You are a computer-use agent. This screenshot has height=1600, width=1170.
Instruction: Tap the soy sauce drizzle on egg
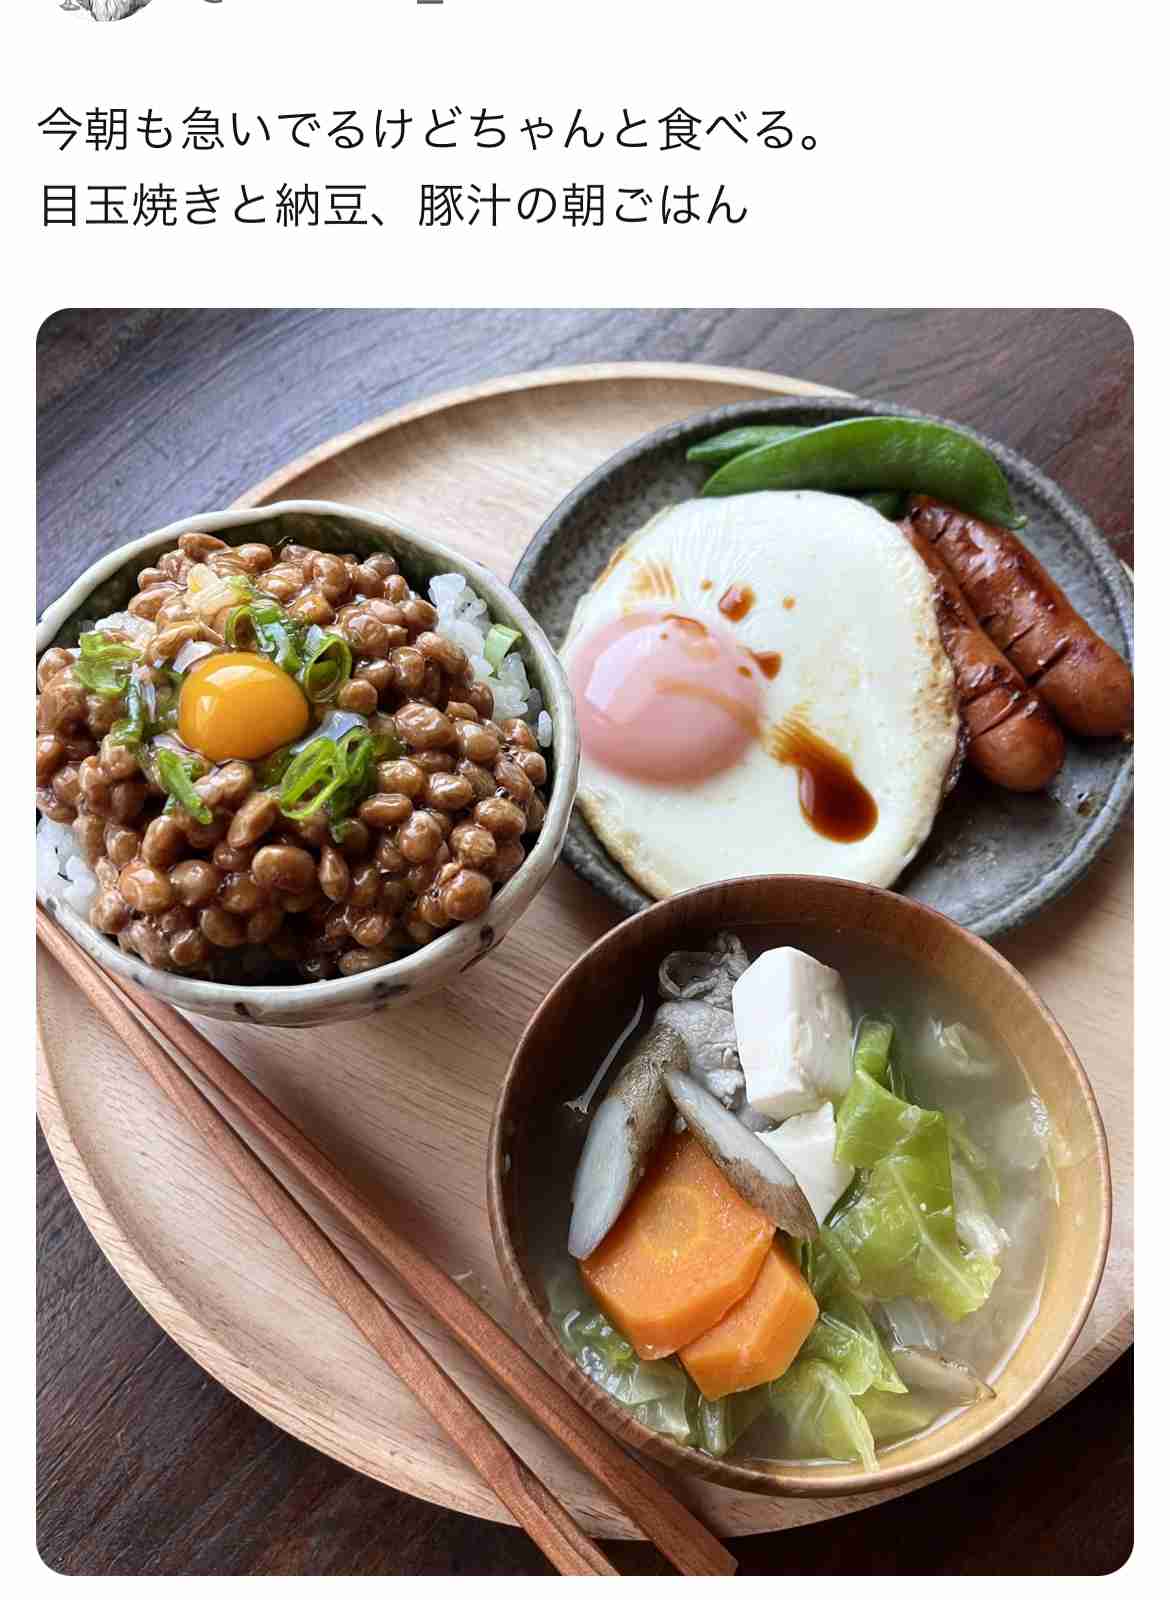point(825,780)
